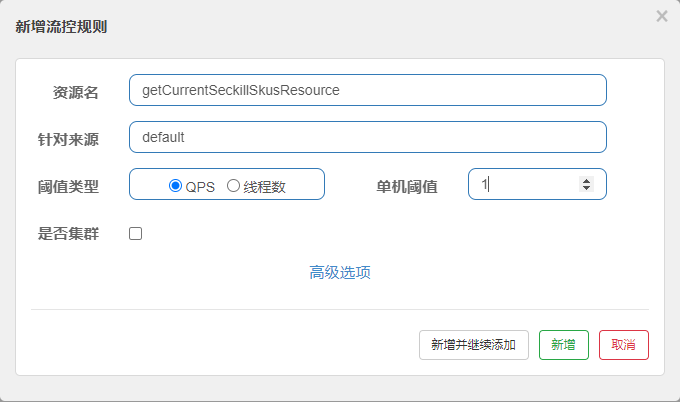
Task: Click the 阈值类型 field label
Action: (x=68, y=187)
